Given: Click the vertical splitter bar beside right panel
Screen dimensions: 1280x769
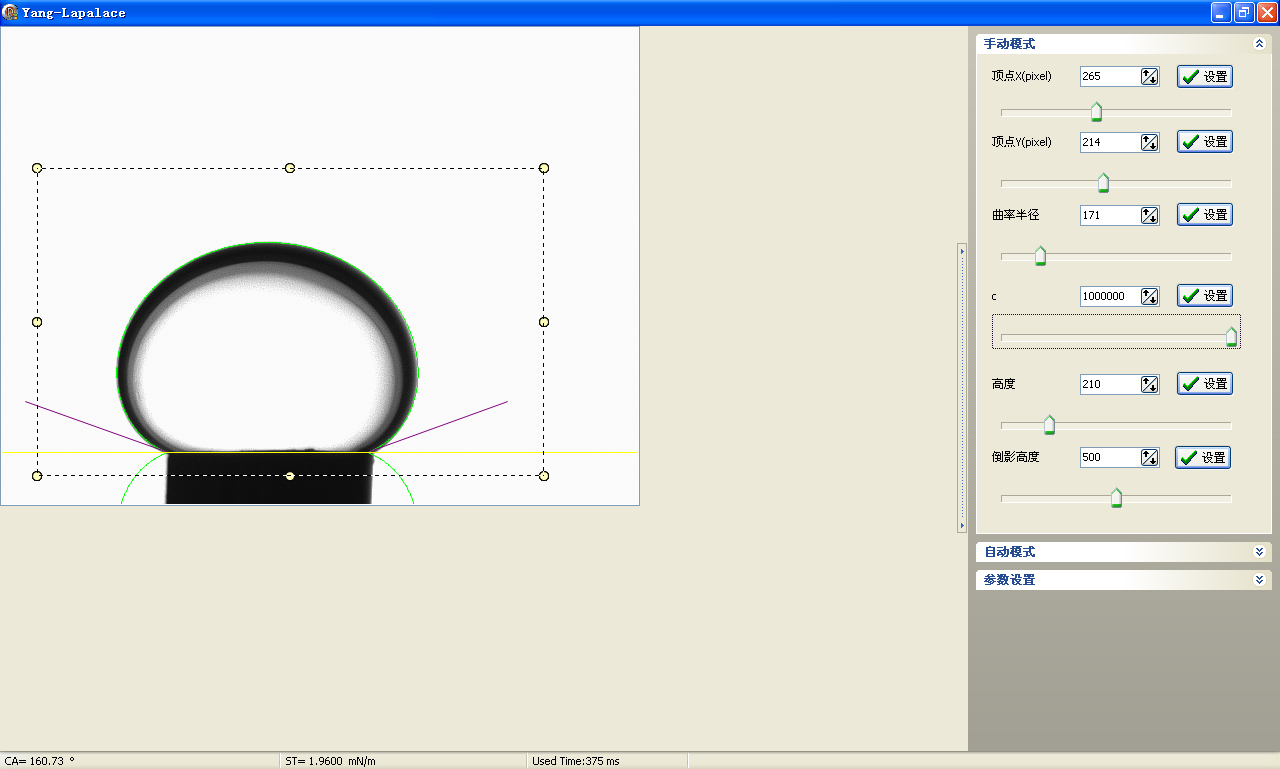Looking at the screenshot, I should pos(962,388).
